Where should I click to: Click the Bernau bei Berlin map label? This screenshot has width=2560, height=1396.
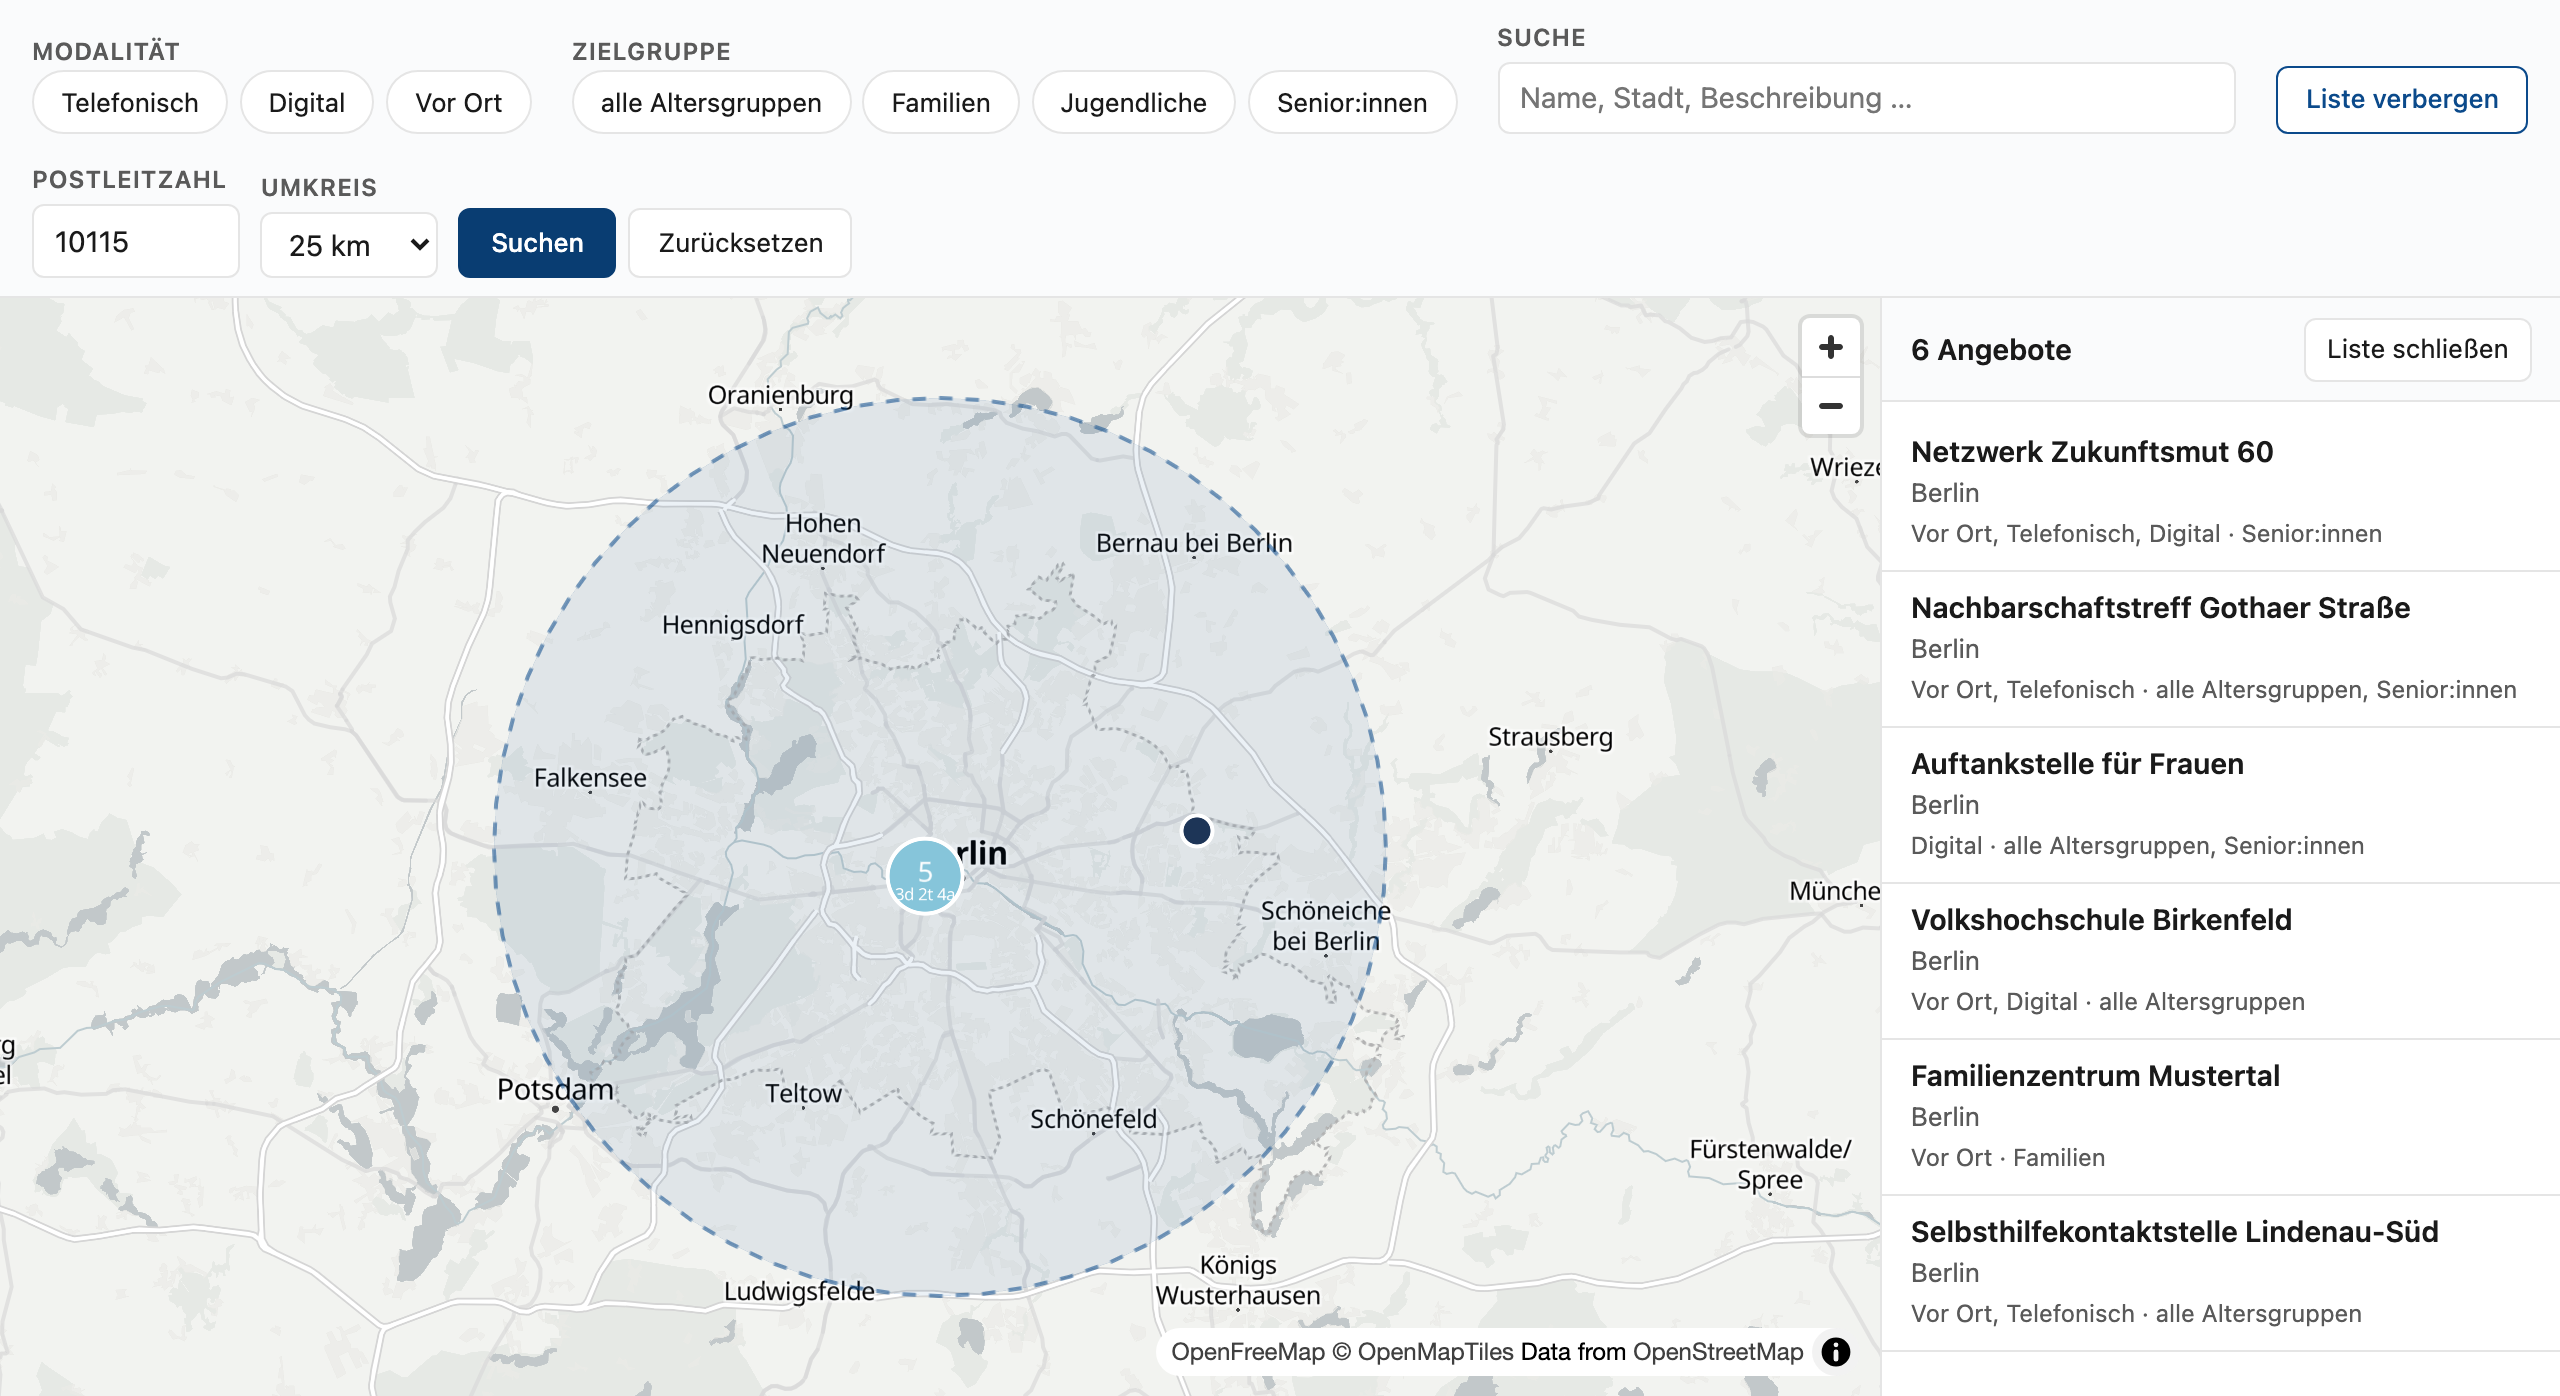pyautogui.click(x=1194, y=543)
